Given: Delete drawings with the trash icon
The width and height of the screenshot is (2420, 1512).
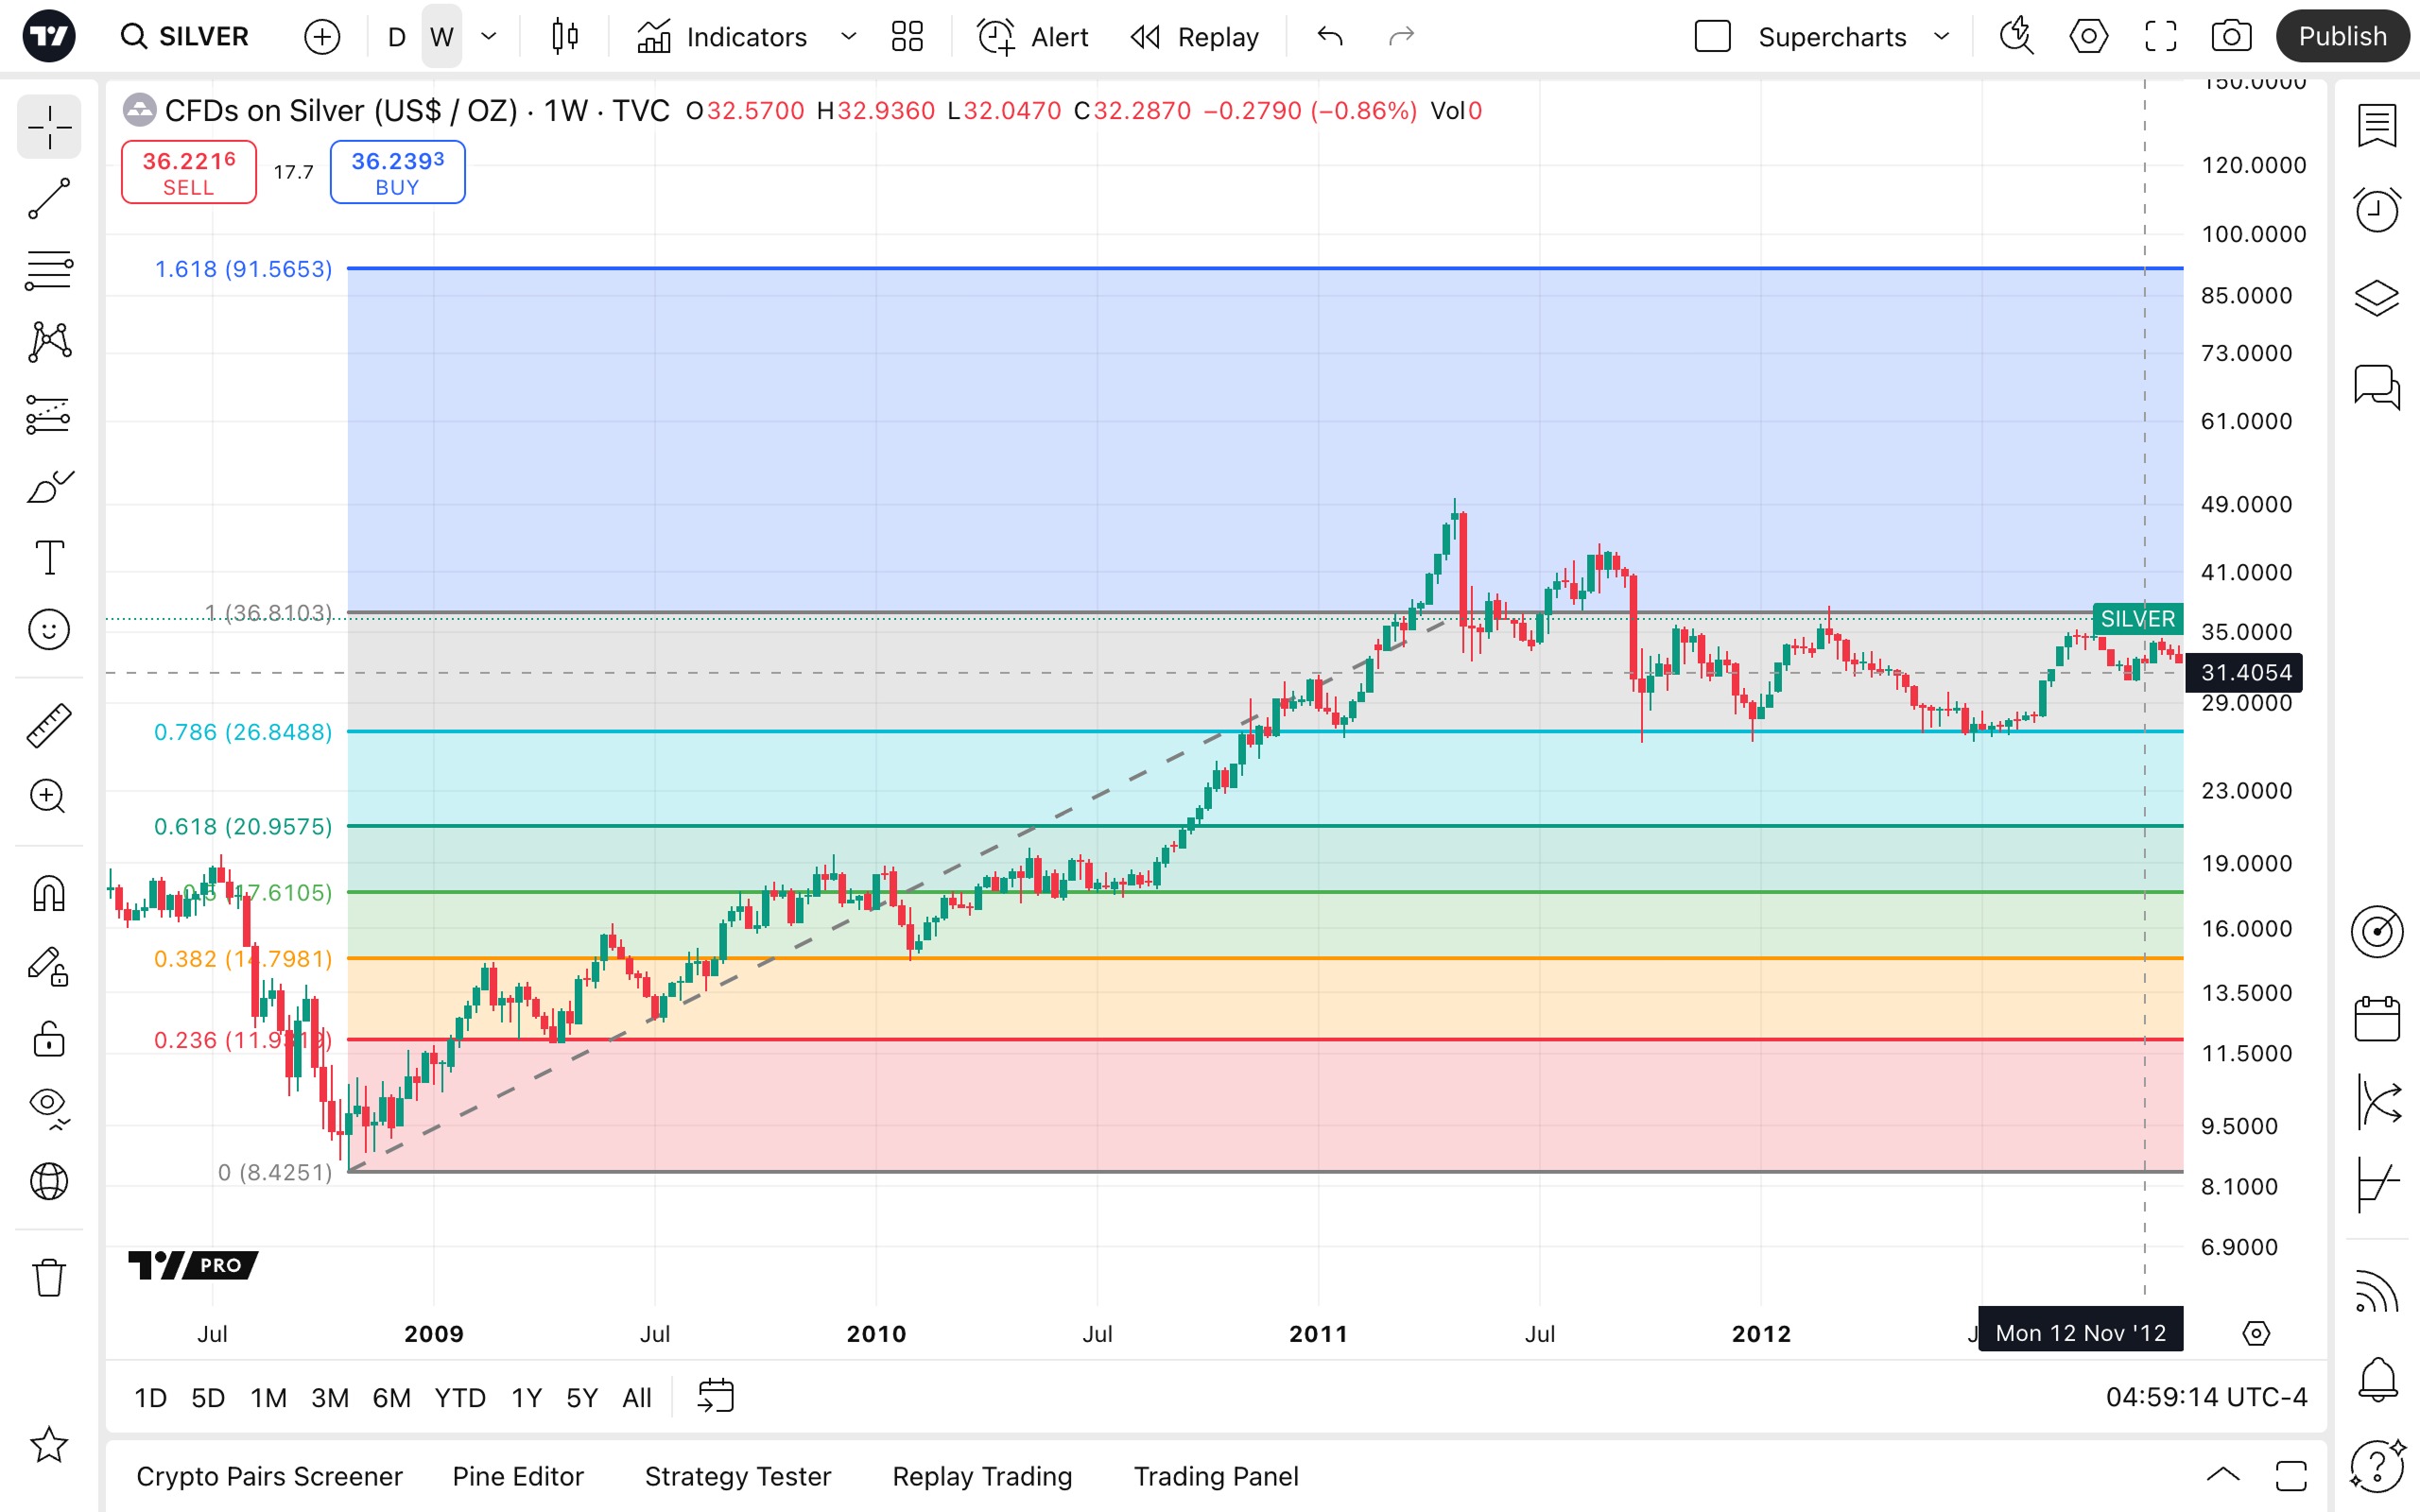Looking at the screenshot, I should coord(48,1277).
